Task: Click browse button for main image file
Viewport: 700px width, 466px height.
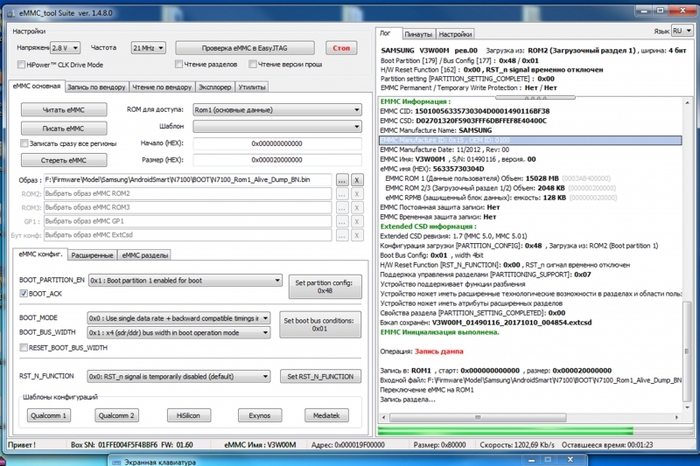Action: 342,179
